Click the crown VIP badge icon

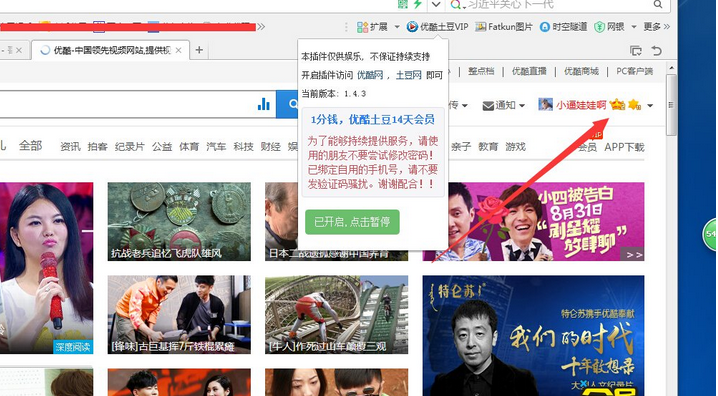coord(617,105)
